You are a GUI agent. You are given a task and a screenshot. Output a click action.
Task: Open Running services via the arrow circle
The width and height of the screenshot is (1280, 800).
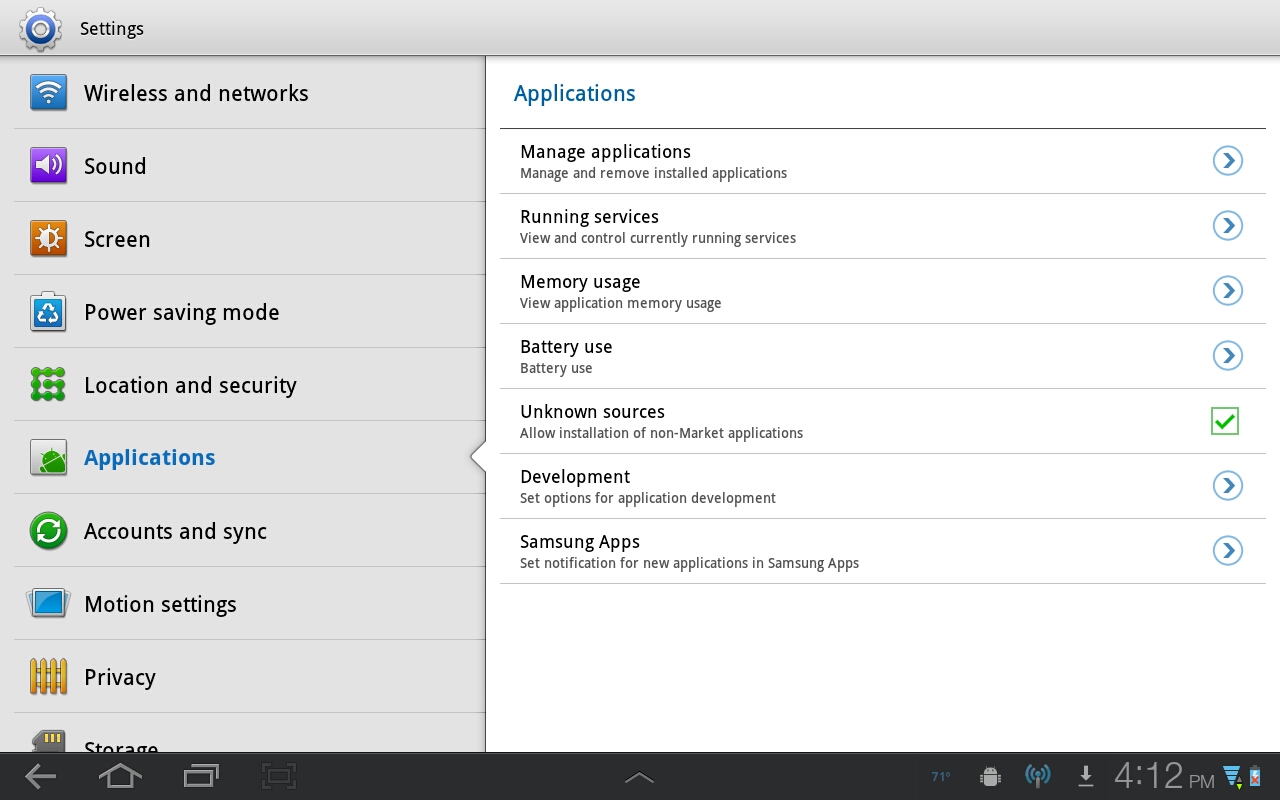[1227, 225]
